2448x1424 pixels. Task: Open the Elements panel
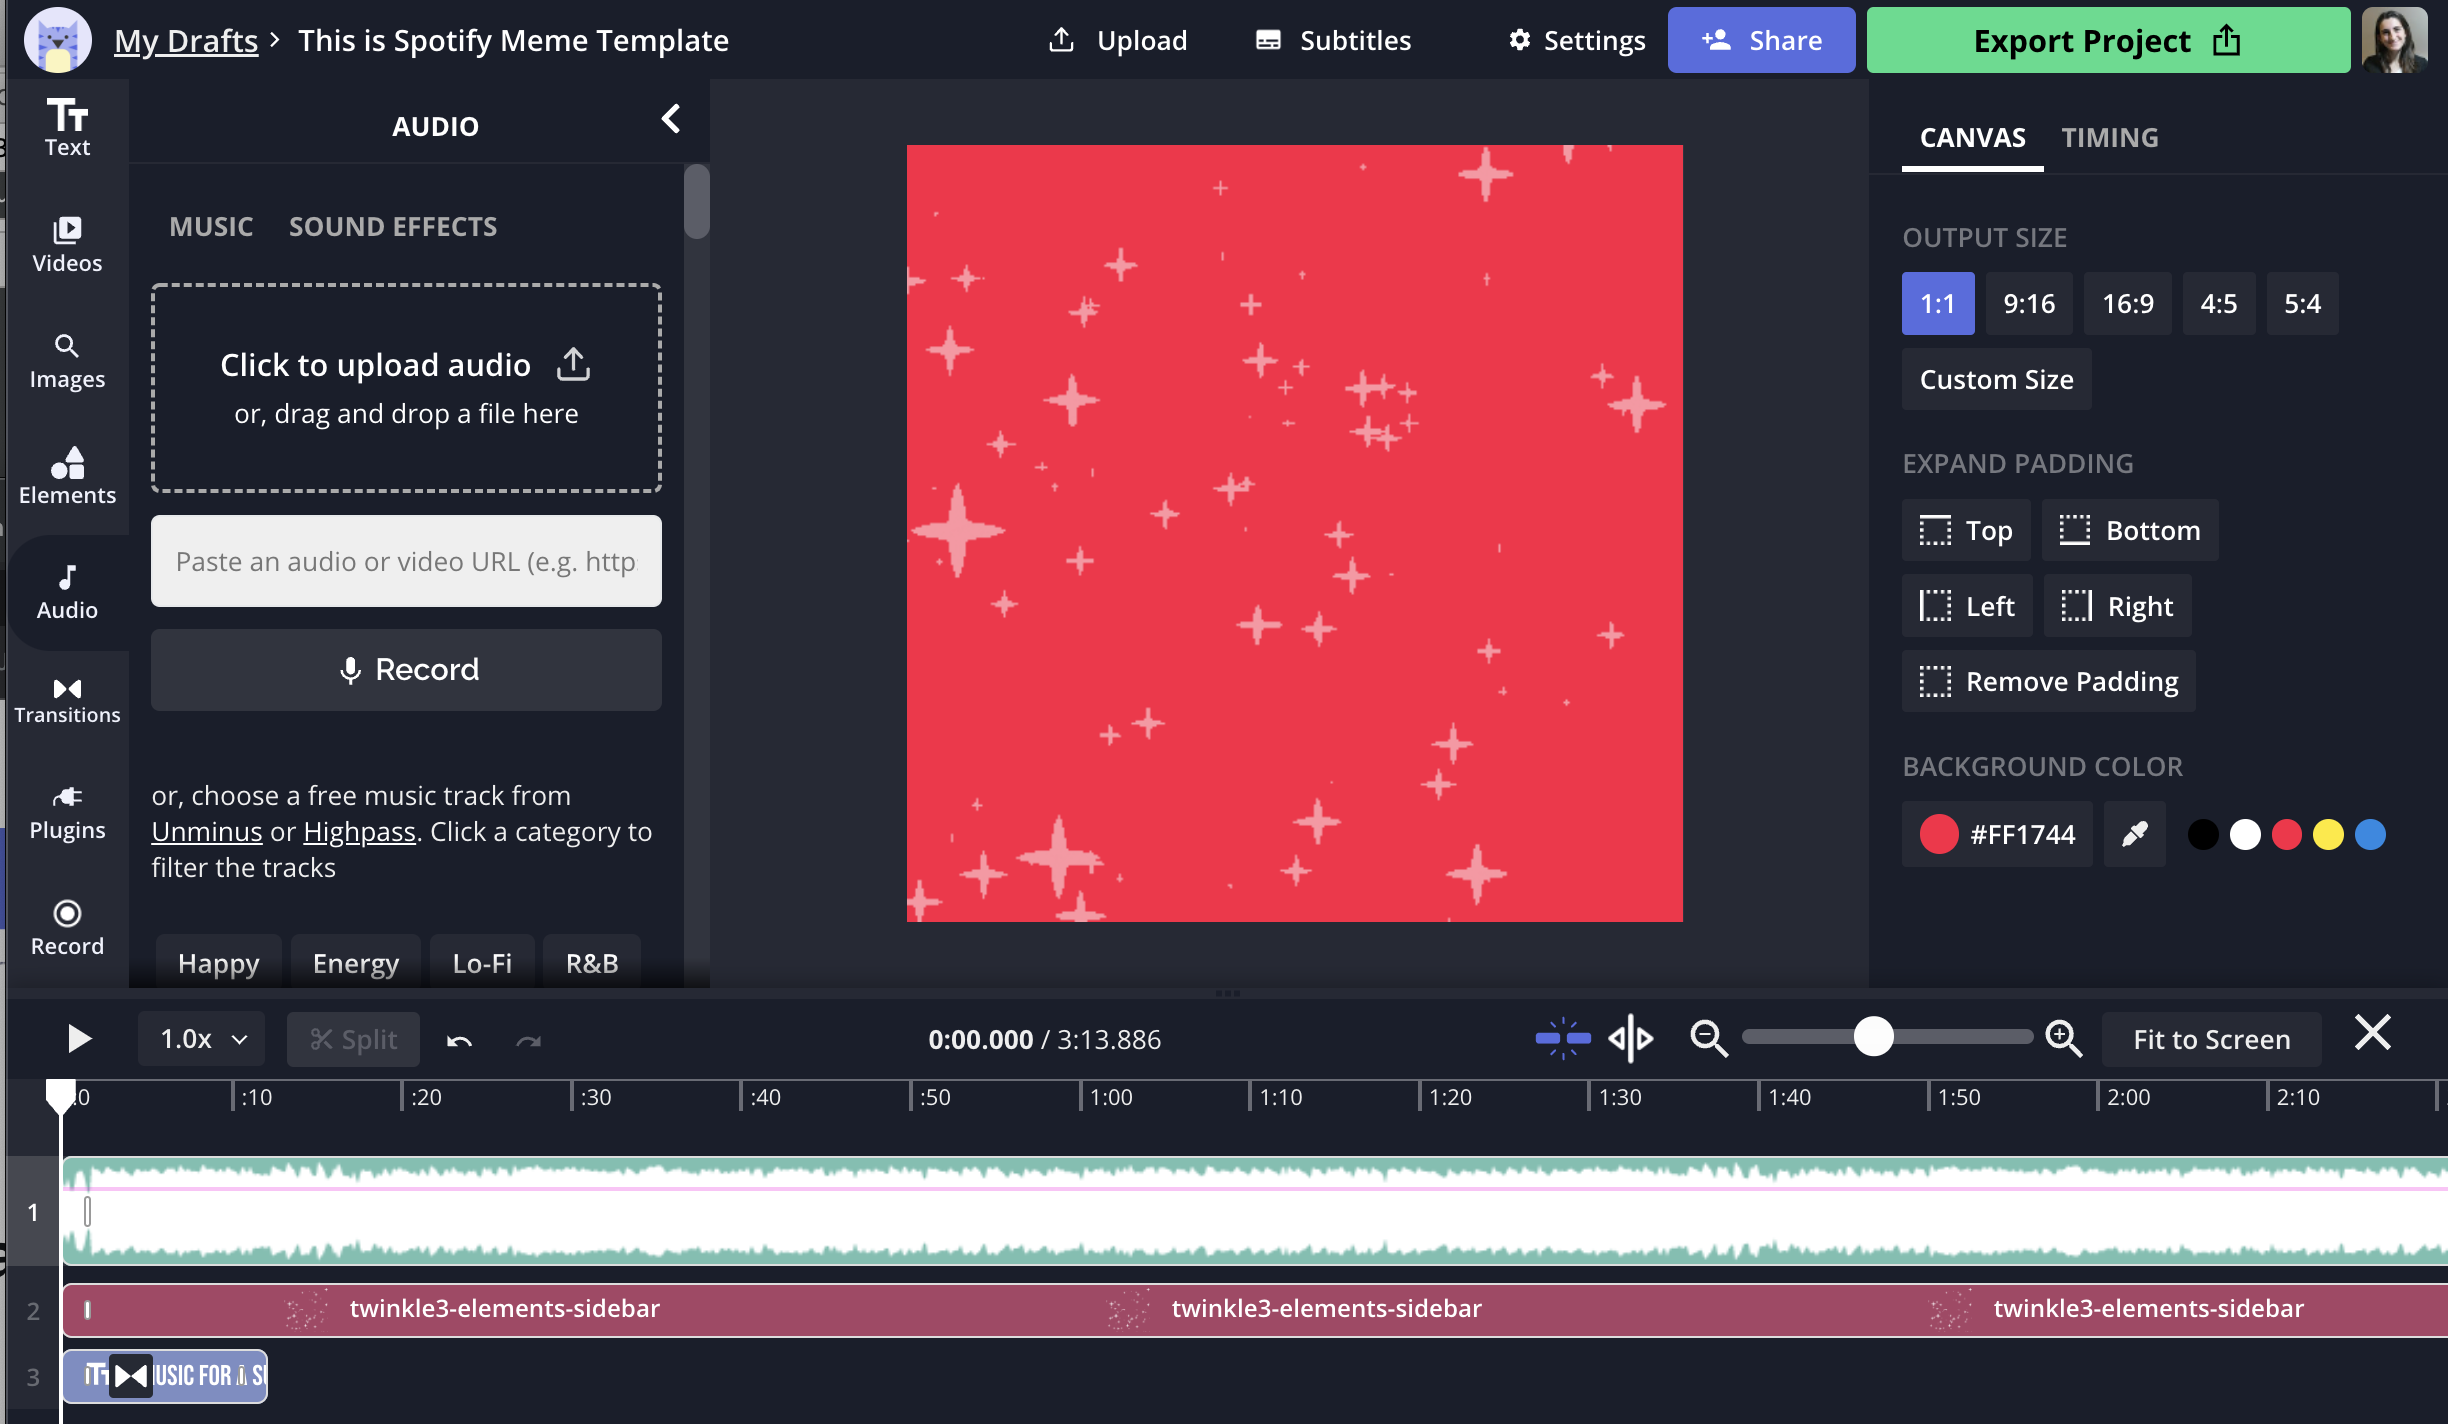point(67,475)
